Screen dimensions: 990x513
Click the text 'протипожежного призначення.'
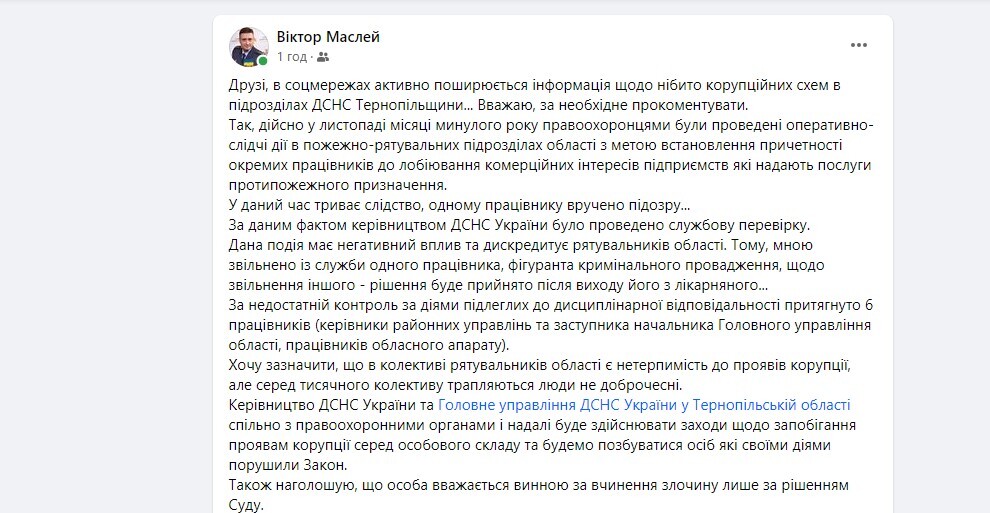click(x=337, y=186)
